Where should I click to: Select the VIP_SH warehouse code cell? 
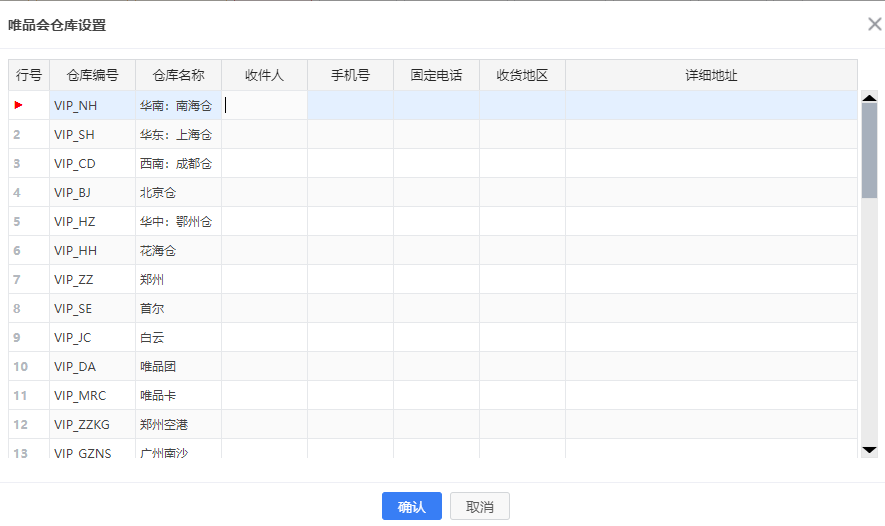93,134
